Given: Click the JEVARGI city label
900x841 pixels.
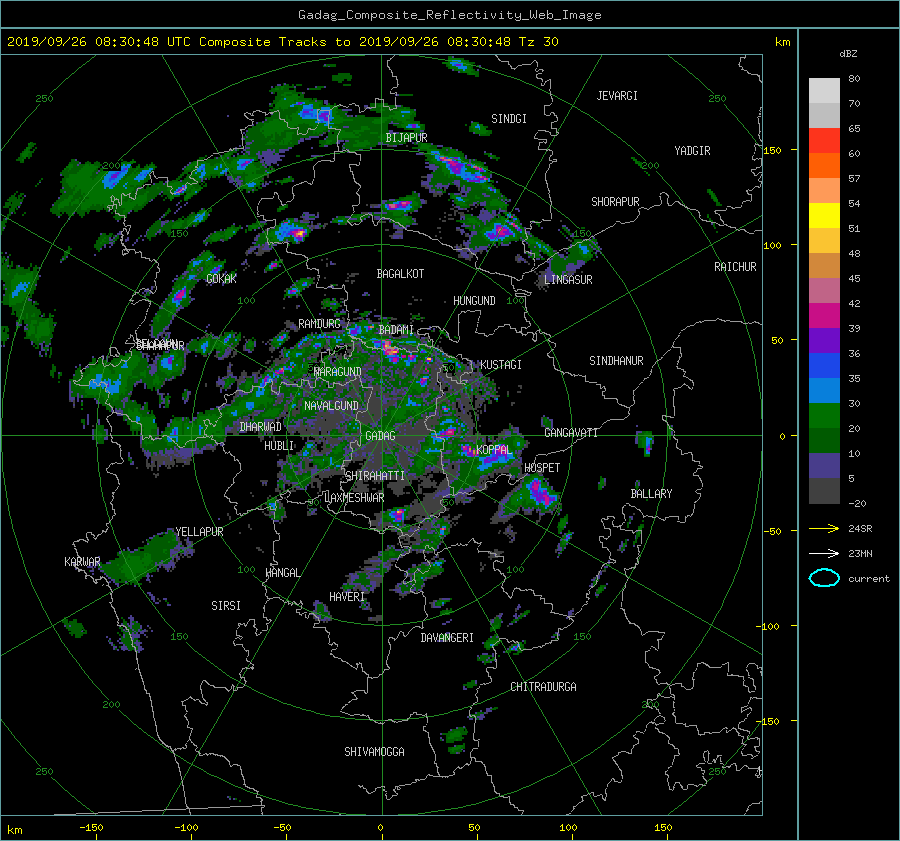Looking at the screenshot, I should pos(617,96).
